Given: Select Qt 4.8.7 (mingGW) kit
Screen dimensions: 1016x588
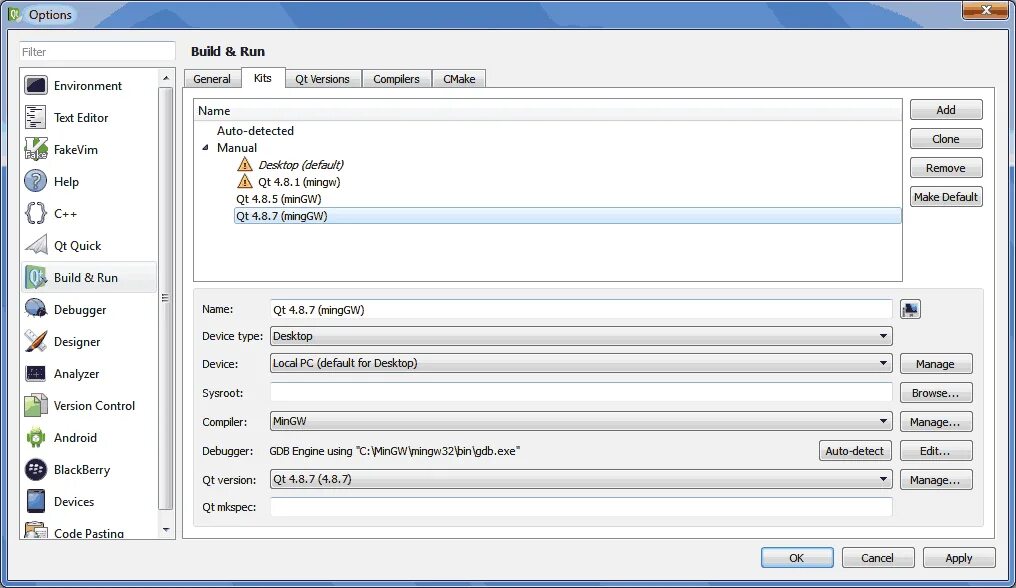Looking at the screenshot, I should tap(567, 216).
